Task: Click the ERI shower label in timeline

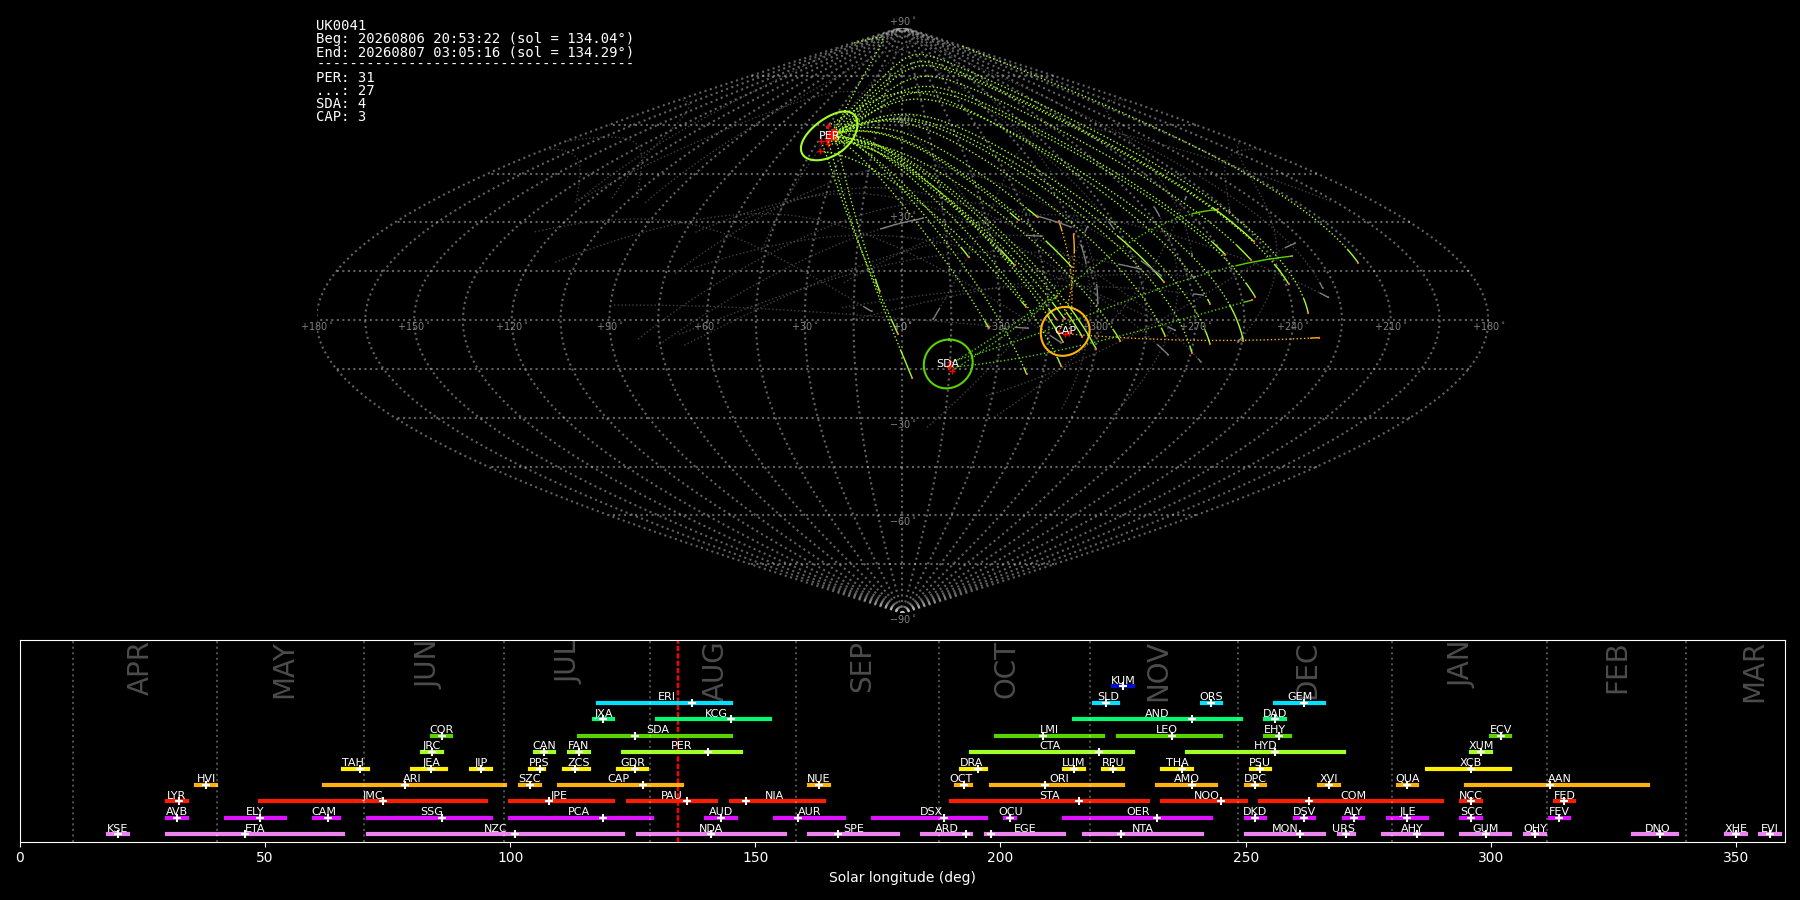Action: click(667, 697)
